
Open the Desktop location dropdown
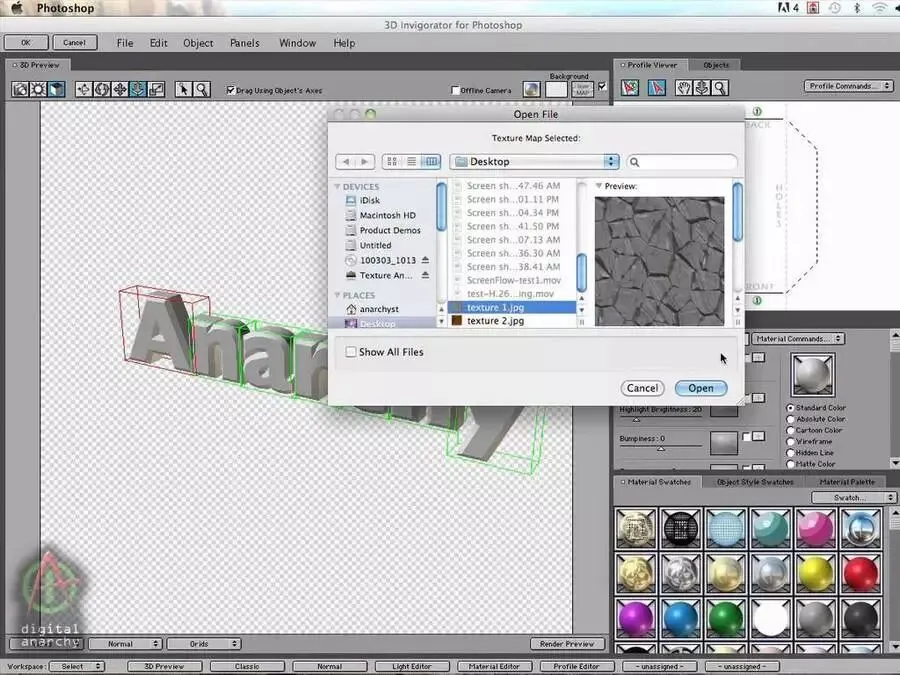(x=534, y=162)
